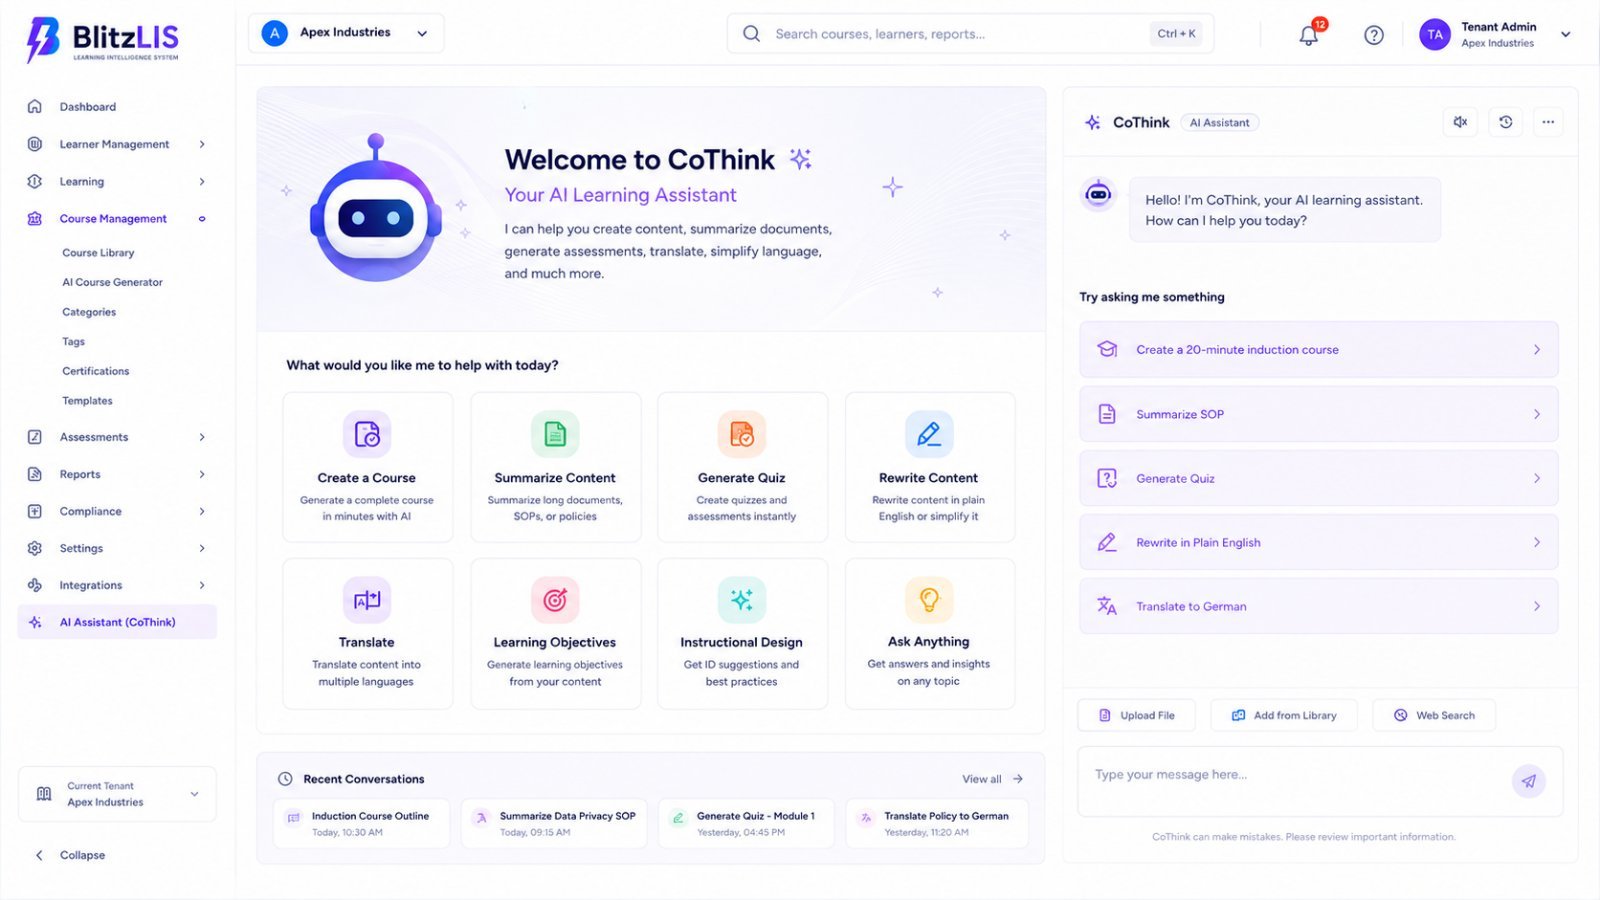Expand the Compliance chevron

[x=202, y=511]
